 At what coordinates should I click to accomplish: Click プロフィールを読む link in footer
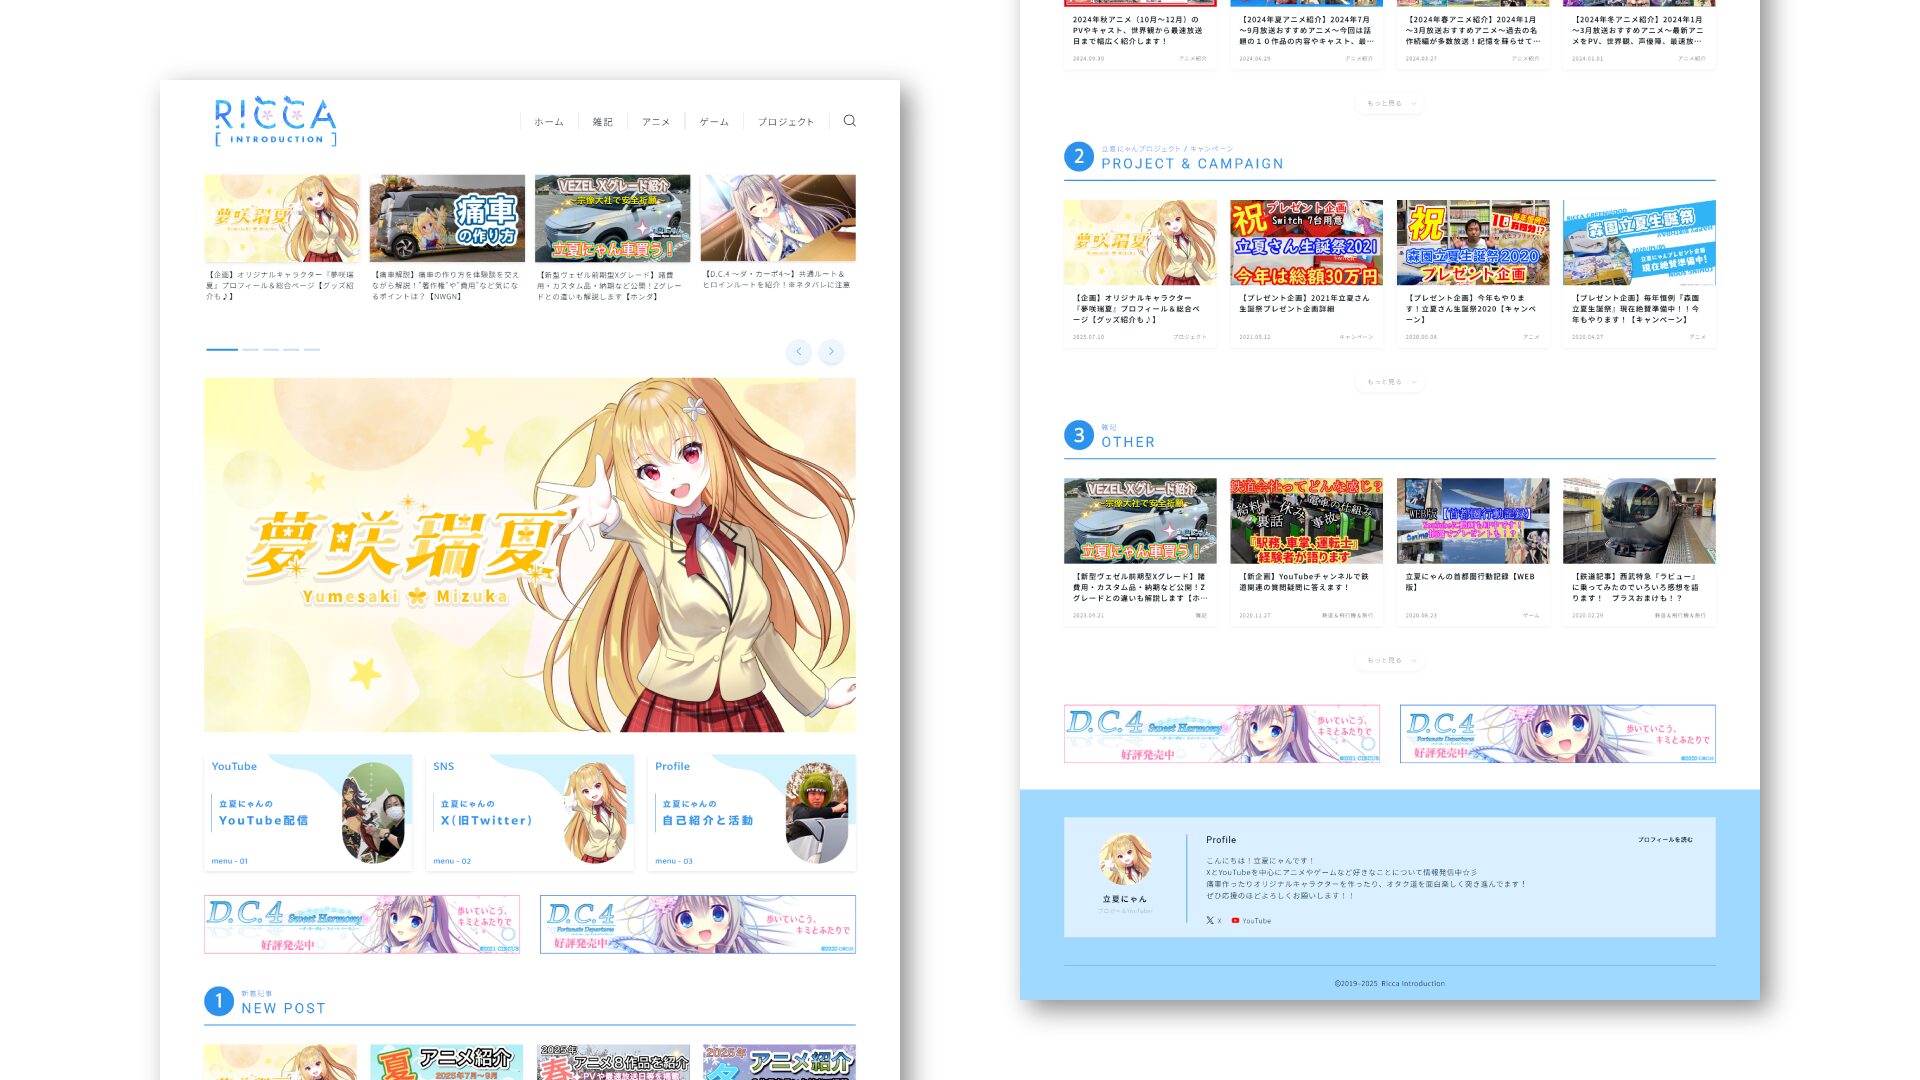point(1664,840)
